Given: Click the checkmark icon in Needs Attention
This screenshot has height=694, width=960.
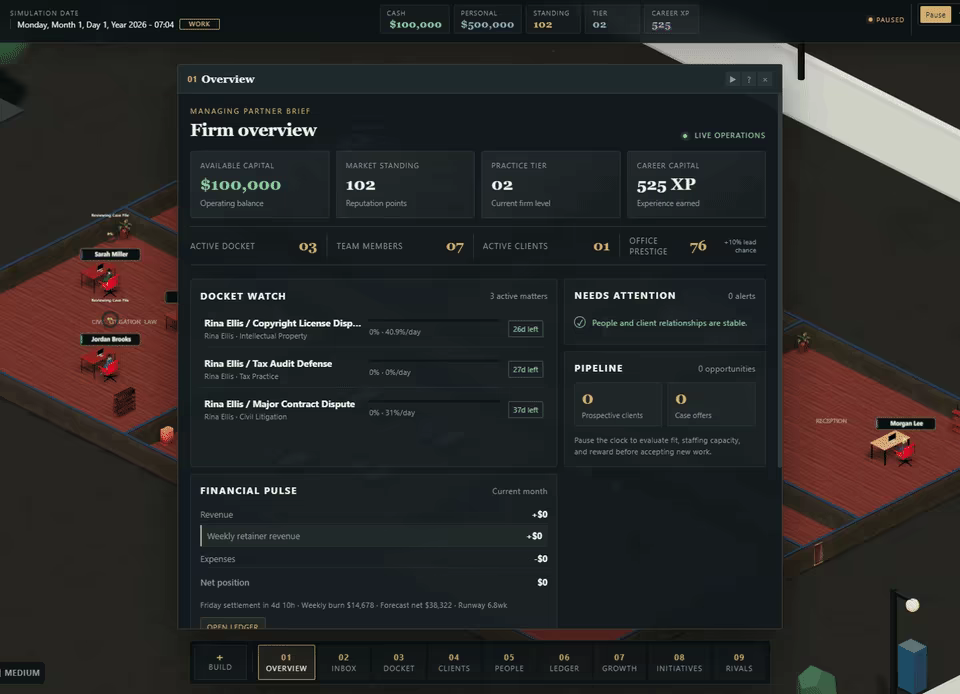Looking at the screenshot, I should pos(580,323).
